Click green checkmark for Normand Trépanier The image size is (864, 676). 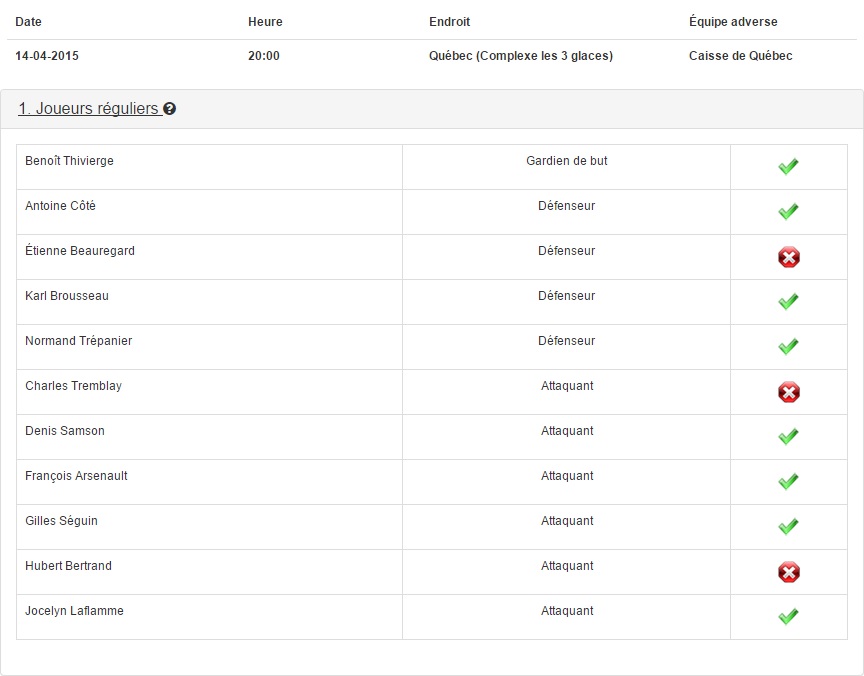[x=789, y=346]
